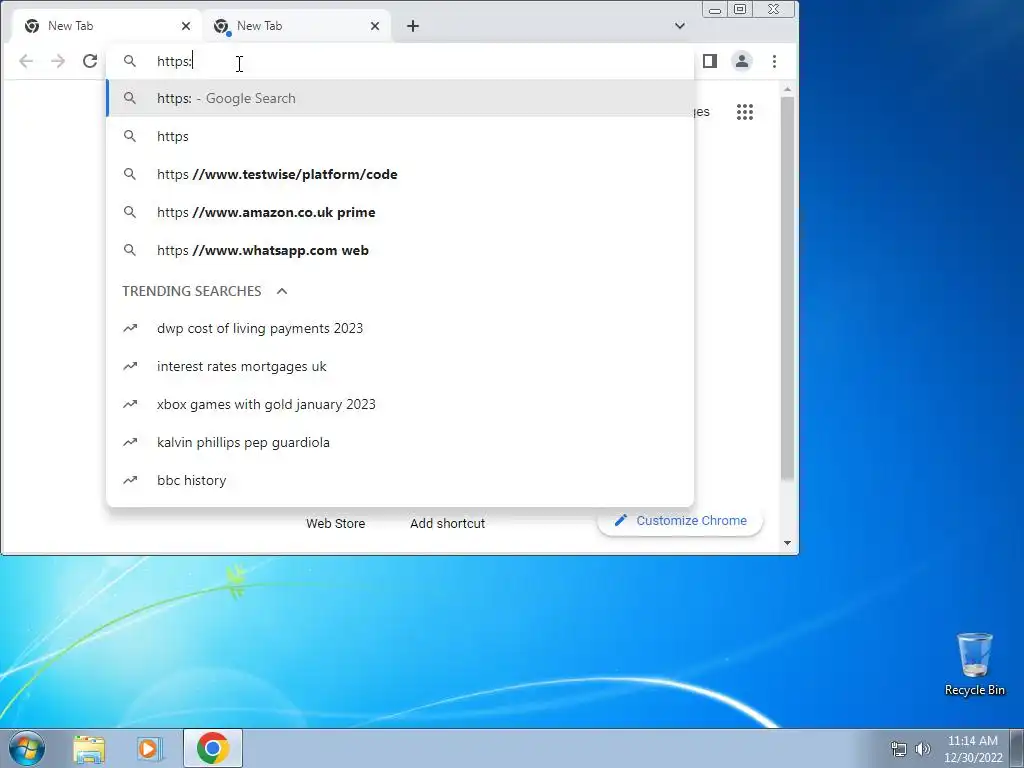Select 'kalvin phillips pep guardiola' trend
This screenshot has height=768, width=1024.
[x=400, y=442]
